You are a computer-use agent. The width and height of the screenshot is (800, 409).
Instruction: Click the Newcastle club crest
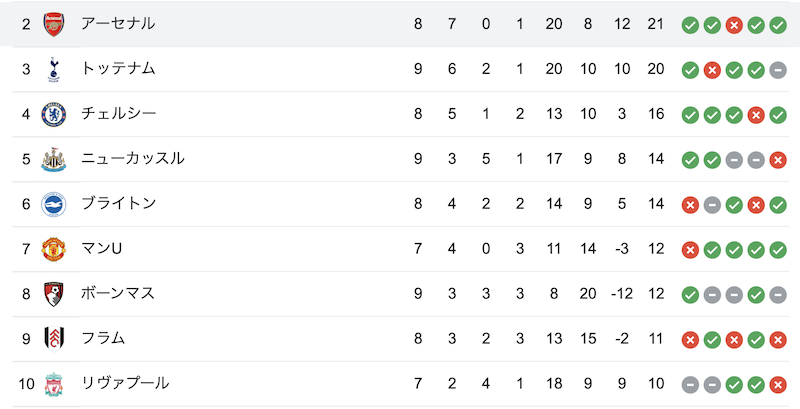pos(54,159)
